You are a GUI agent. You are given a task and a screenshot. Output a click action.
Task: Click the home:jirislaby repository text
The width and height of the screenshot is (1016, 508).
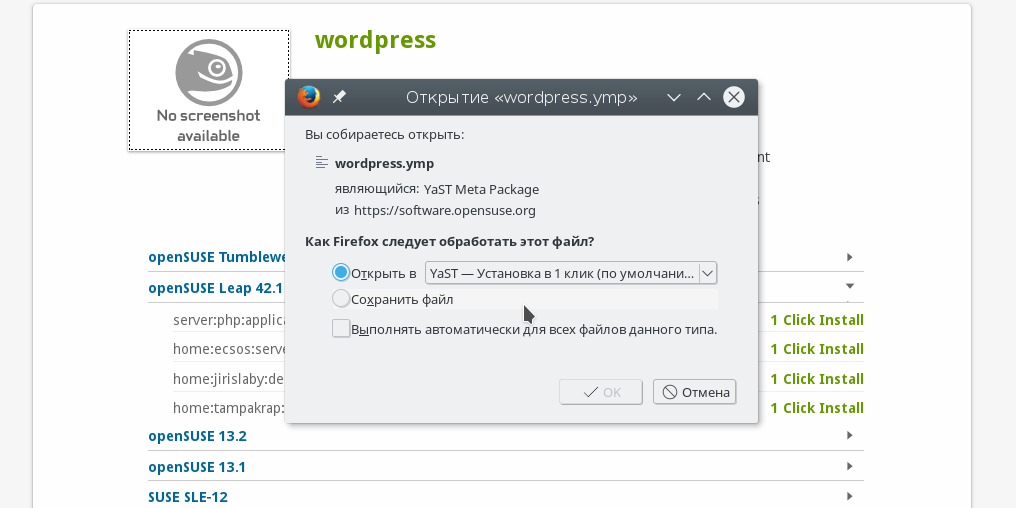point(229,379)
